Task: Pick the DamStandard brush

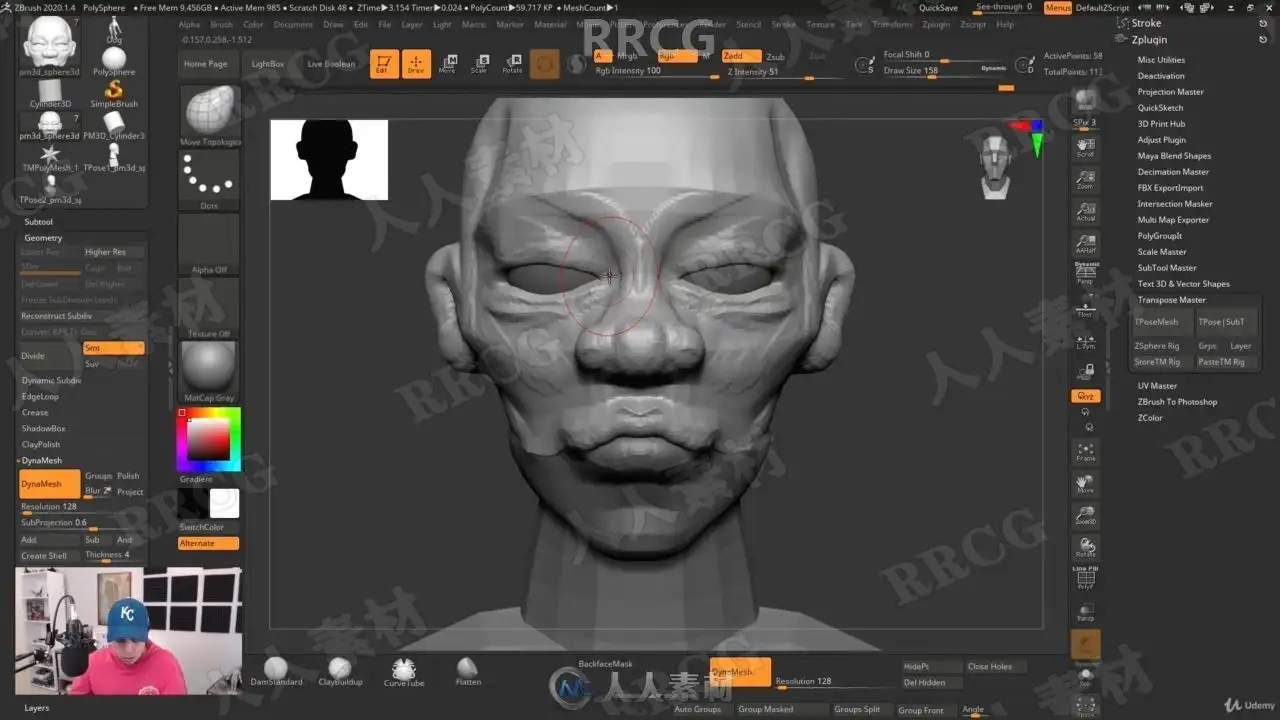Action: pos(276,671)
